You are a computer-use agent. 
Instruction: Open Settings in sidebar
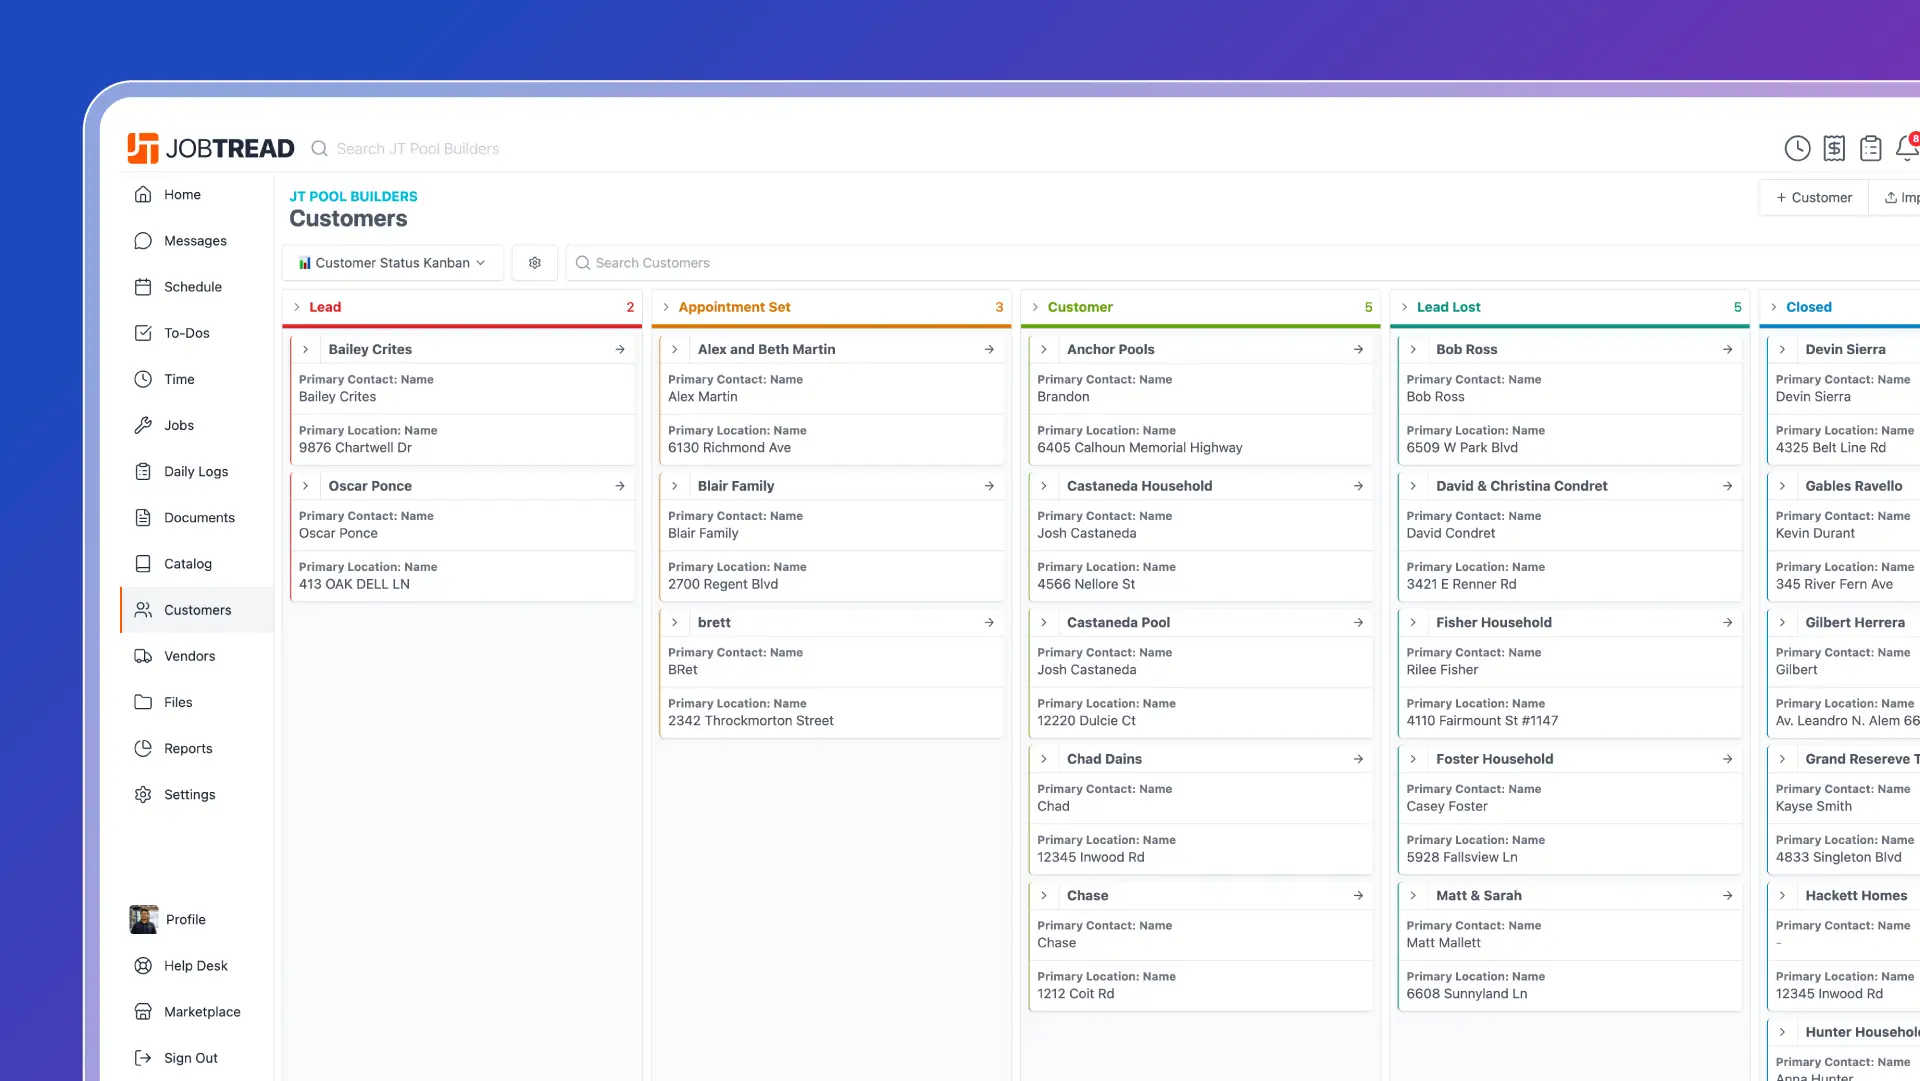(x=197, y=795)
